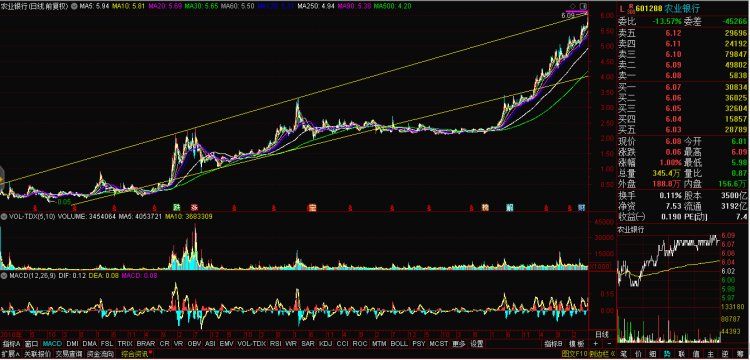Select the BOLL indicator tab
Image resolution: width=750 pixels, height=360 pixels.
point(399,344)
